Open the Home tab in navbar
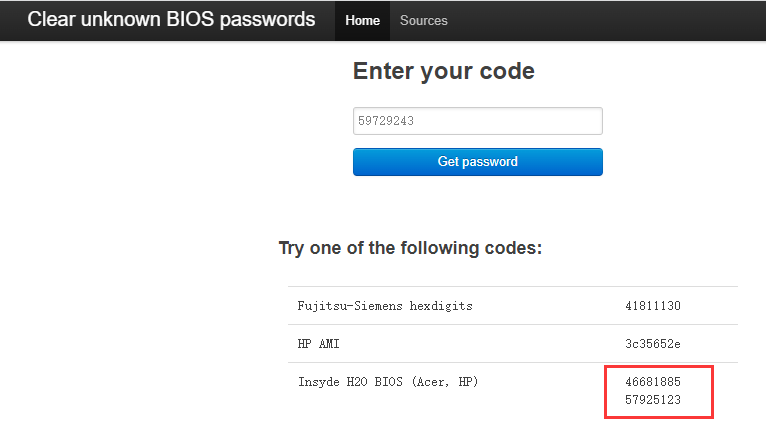Screen dimensions: 766x428 point(362,20)
